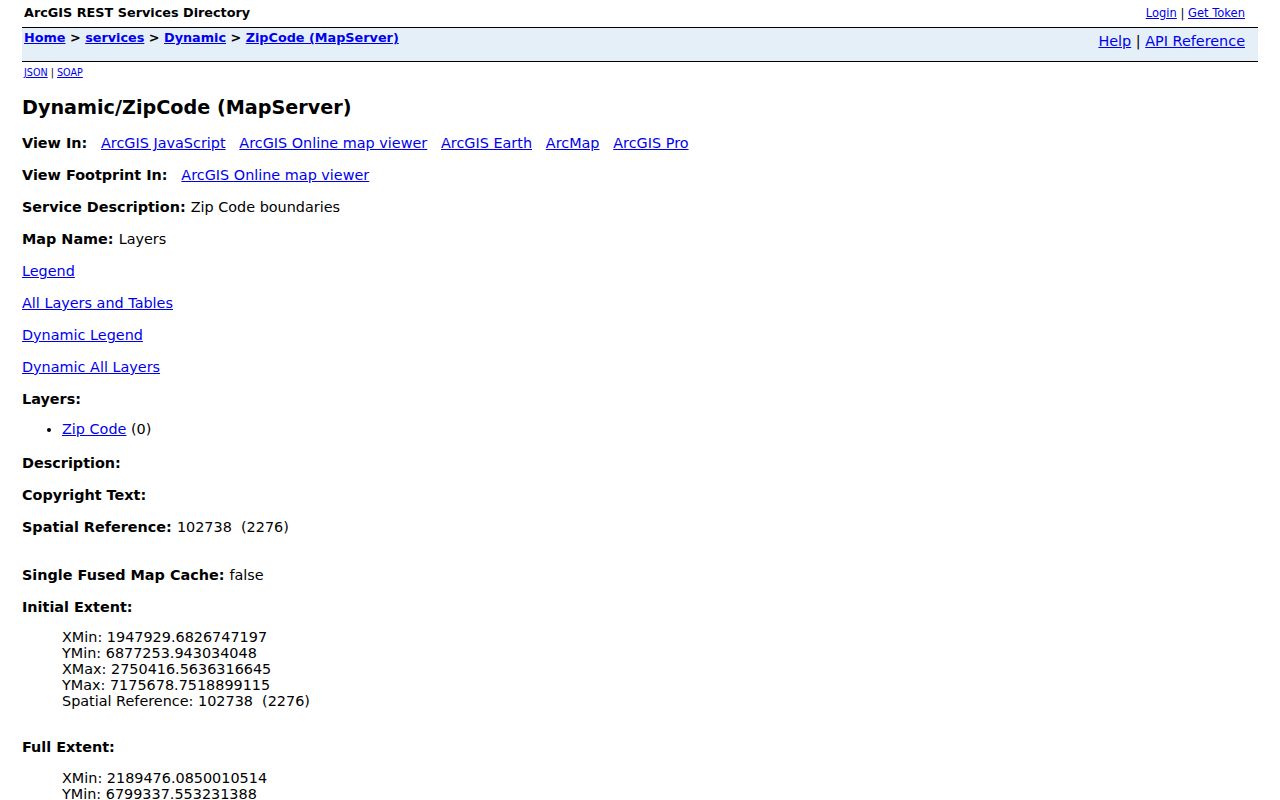Open the API Reference link
Viewport: 1280px width, 800px height.
[1195, 41]
